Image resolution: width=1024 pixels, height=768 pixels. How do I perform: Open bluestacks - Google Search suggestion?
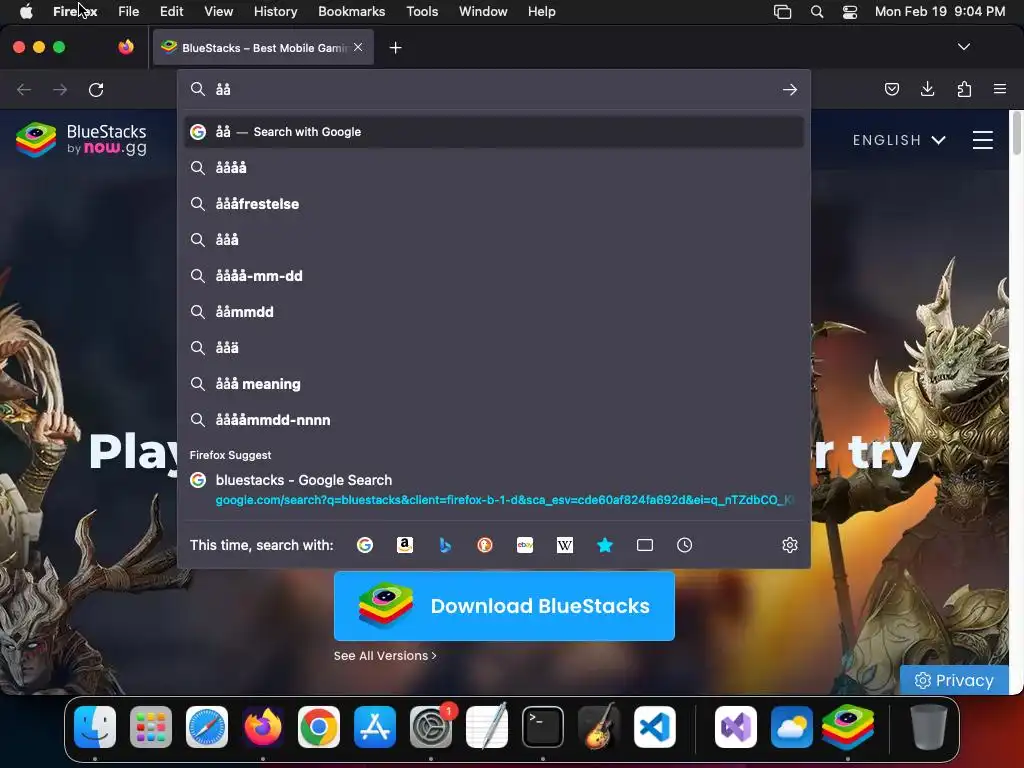click(x=494, y=490)
